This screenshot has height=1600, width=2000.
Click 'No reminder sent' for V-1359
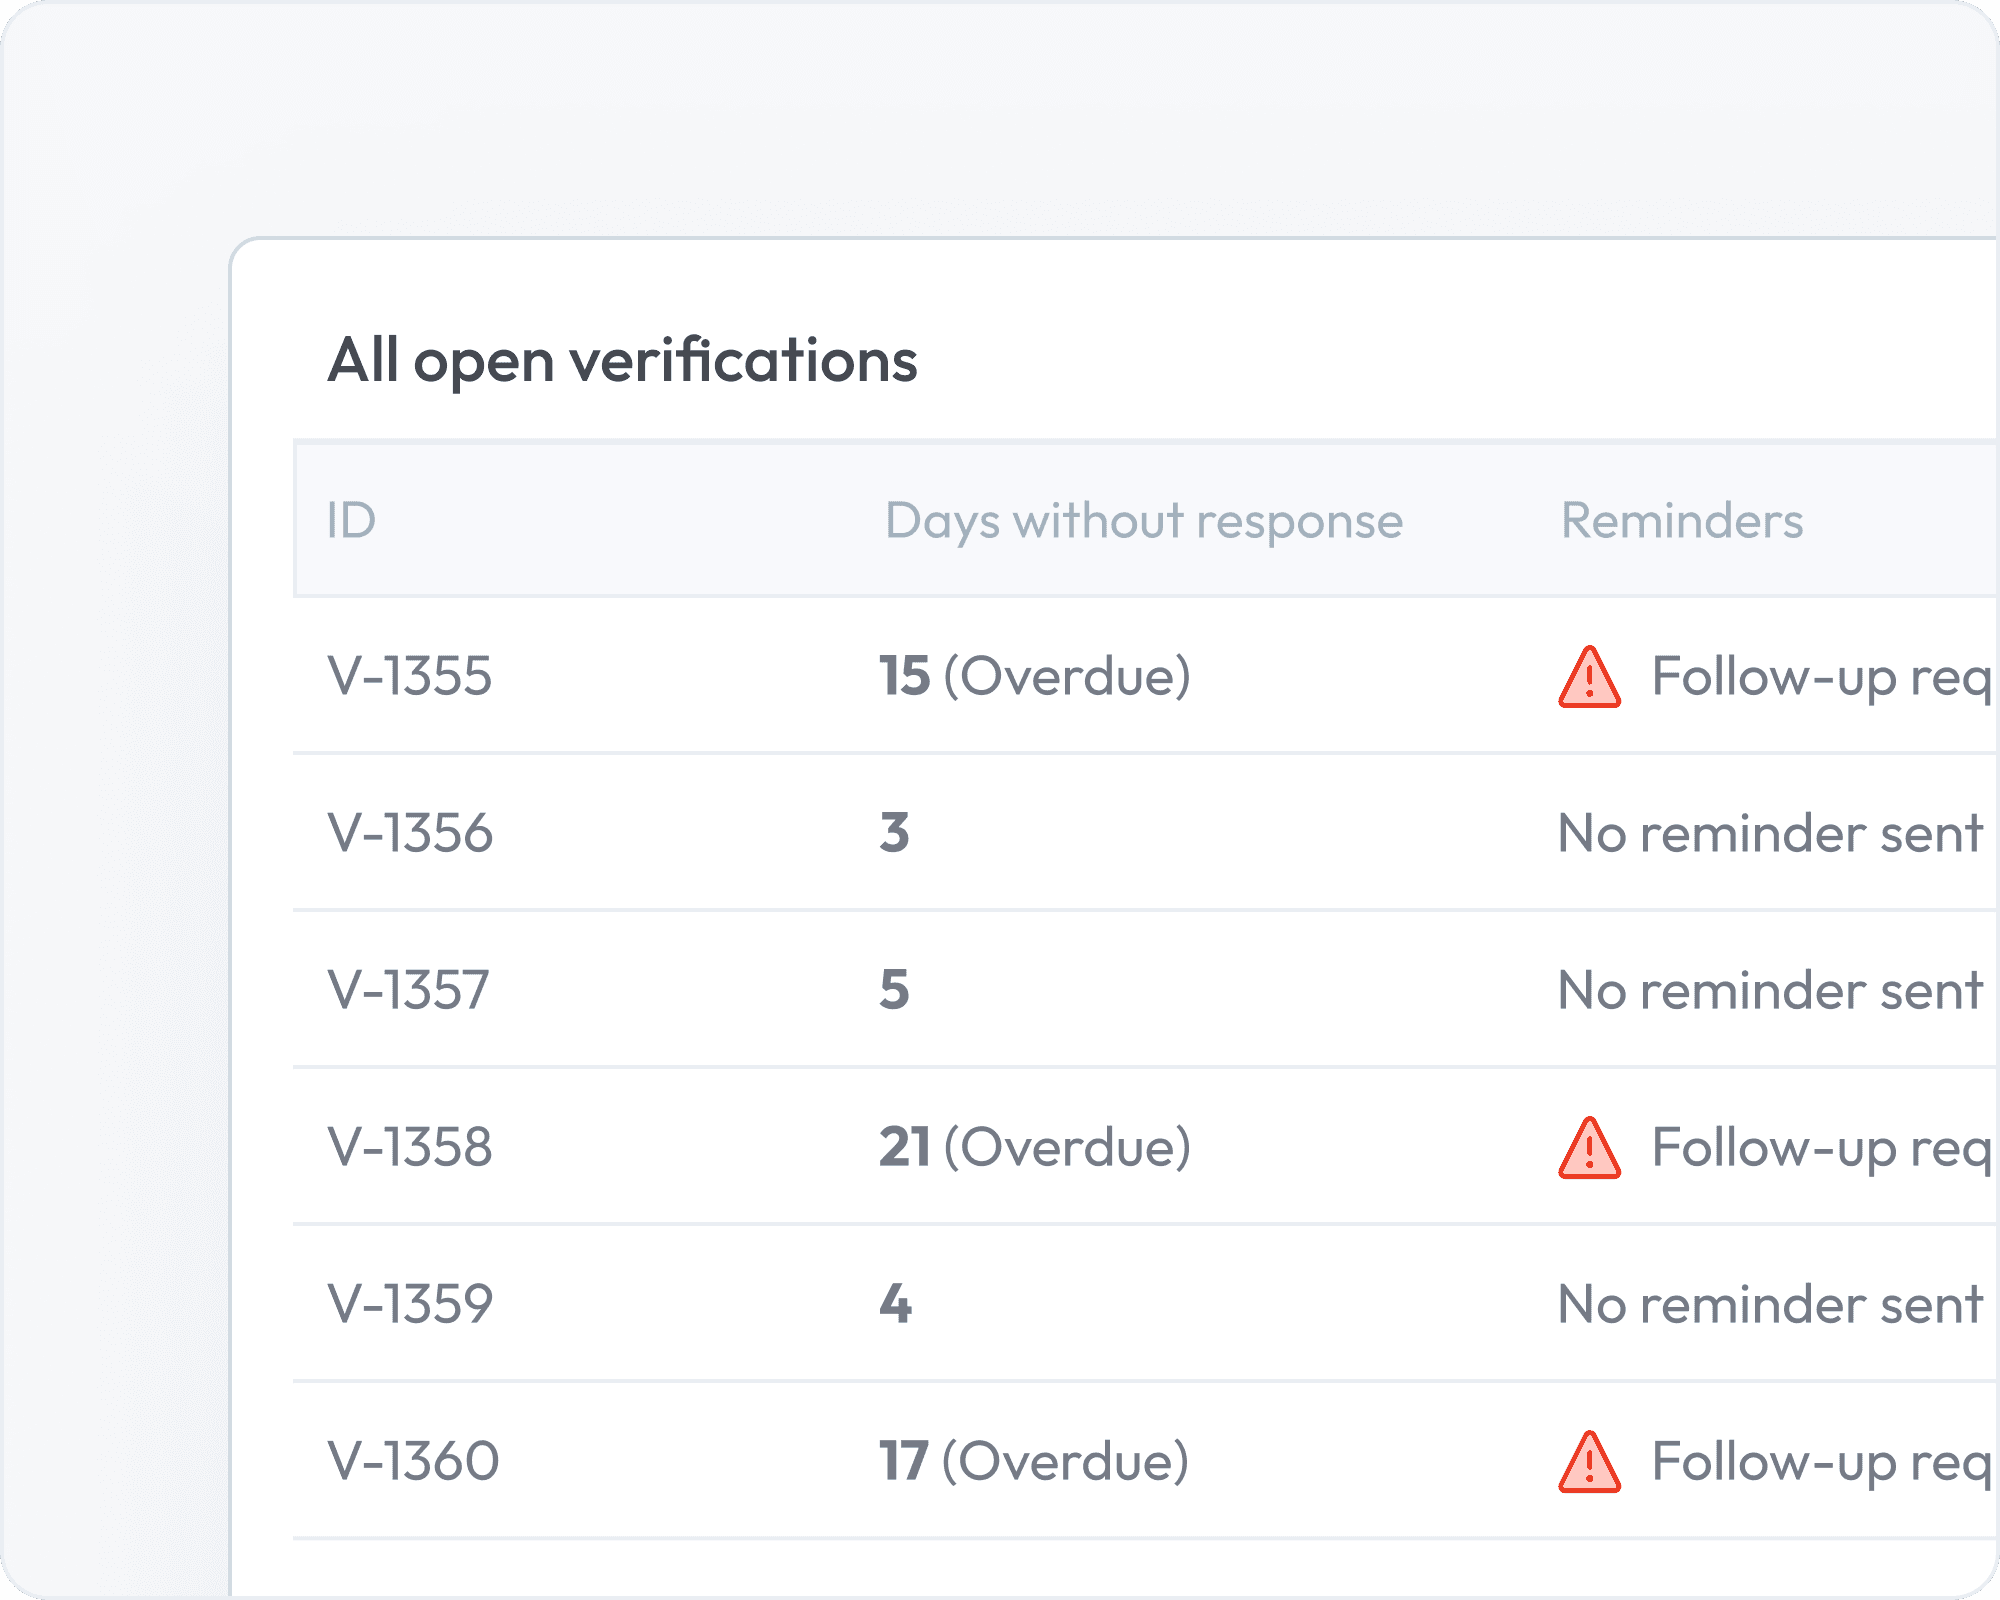click(x=1770, y=1304)
